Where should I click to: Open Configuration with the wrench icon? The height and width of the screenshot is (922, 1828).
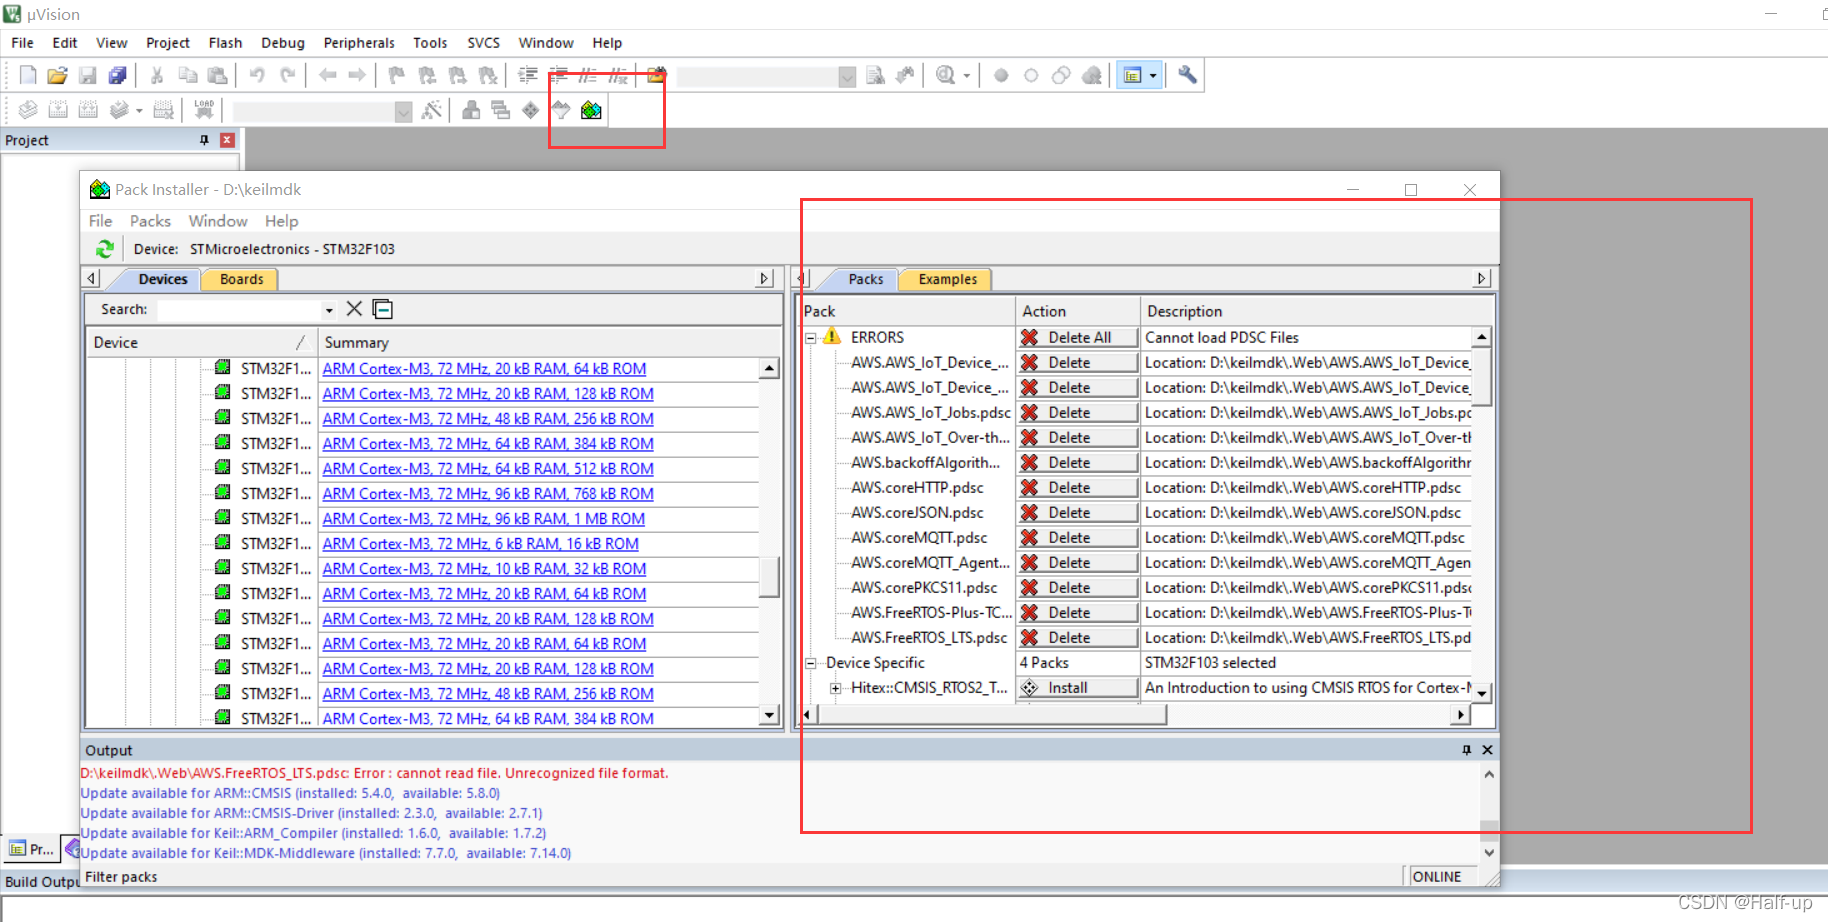click(x=1187, y=75)
